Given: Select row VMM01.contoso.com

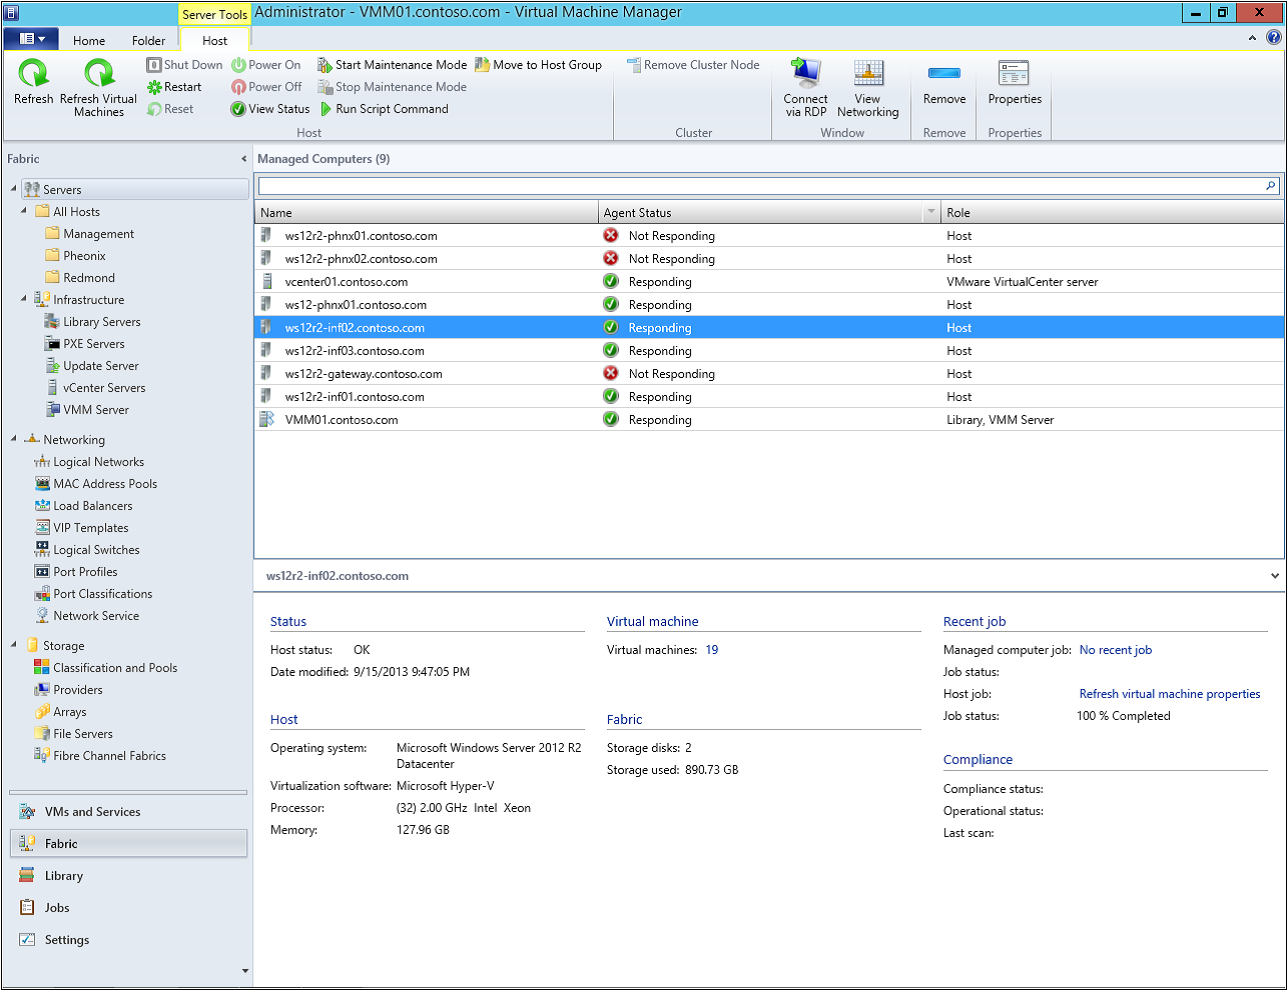Looking at the screenshot, I should point(769,420).
